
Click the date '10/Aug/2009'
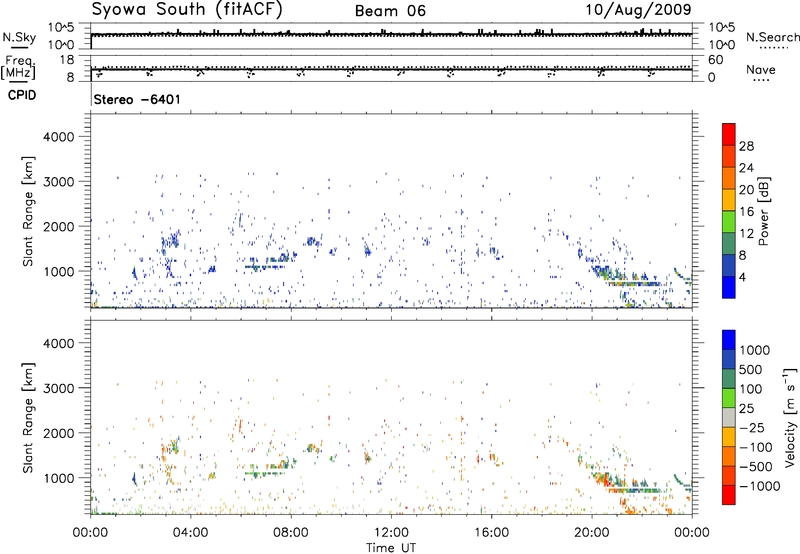(x=638, y=9)
